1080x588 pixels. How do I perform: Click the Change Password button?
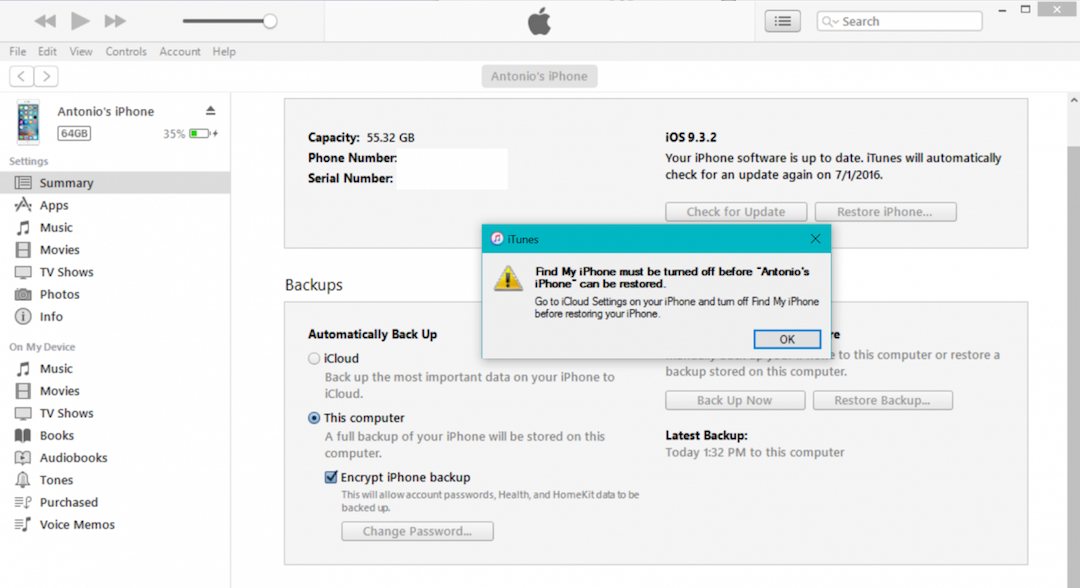[x=417, y=531]
